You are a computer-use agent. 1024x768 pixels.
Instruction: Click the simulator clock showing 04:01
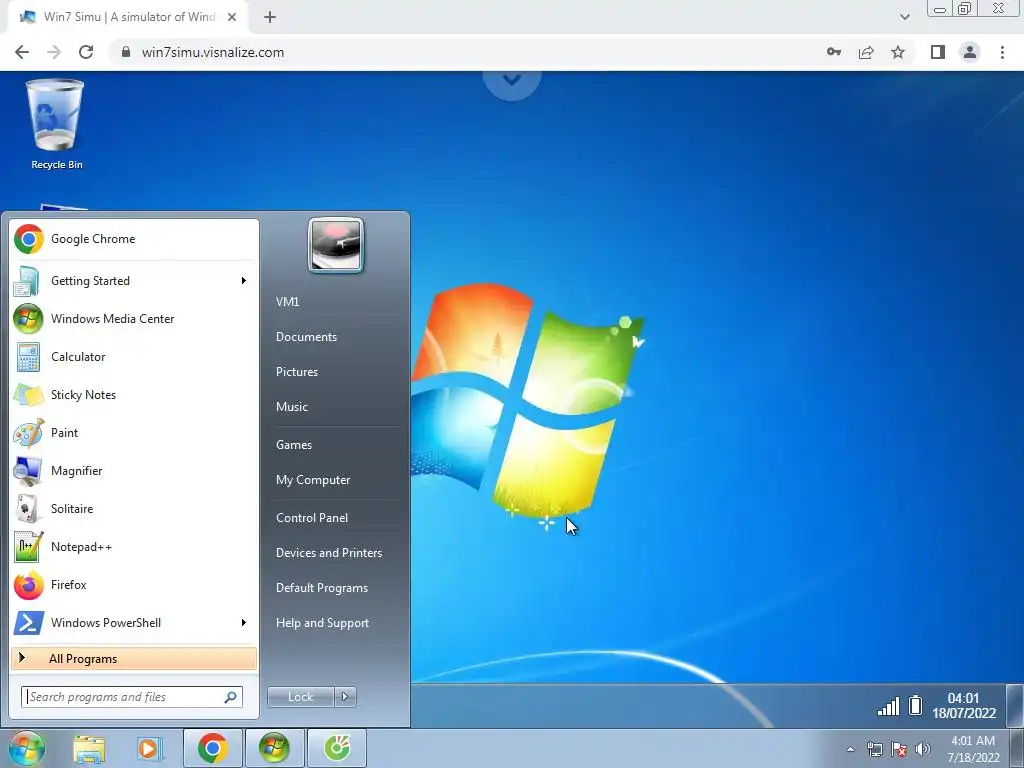click(964, 705)
